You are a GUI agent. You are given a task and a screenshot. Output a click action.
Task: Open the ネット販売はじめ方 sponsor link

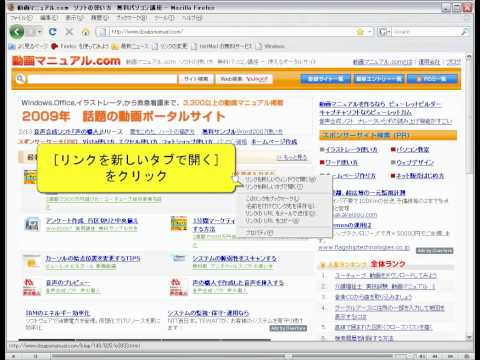tap(420, 176)
